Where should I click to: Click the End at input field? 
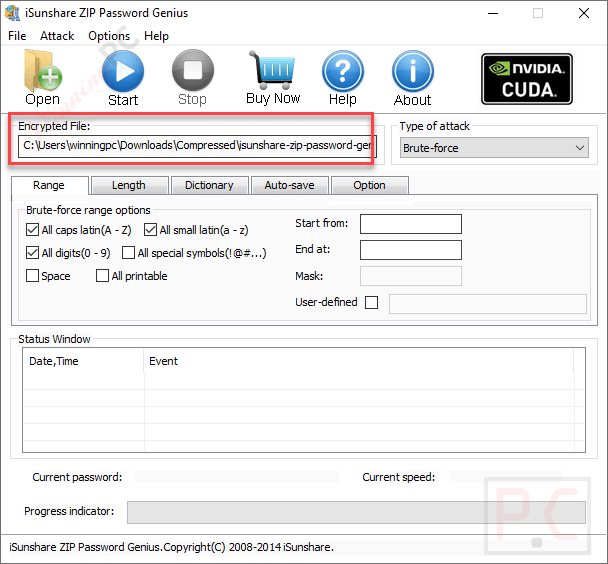tap(411, 250)
